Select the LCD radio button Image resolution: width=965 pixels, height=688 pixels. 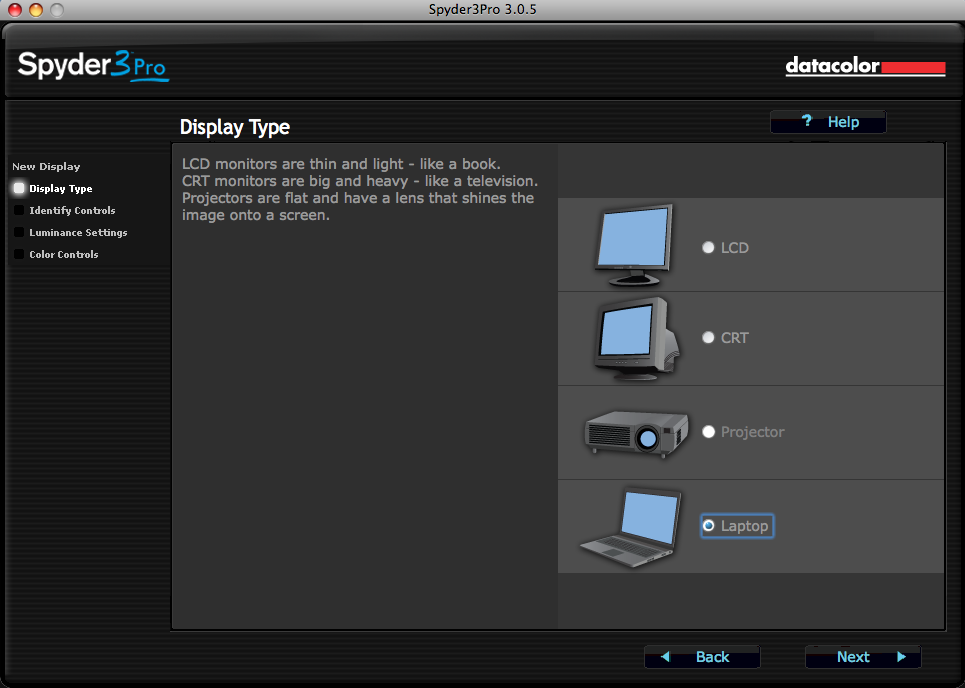pyautogui.click(x=709, y=248)
